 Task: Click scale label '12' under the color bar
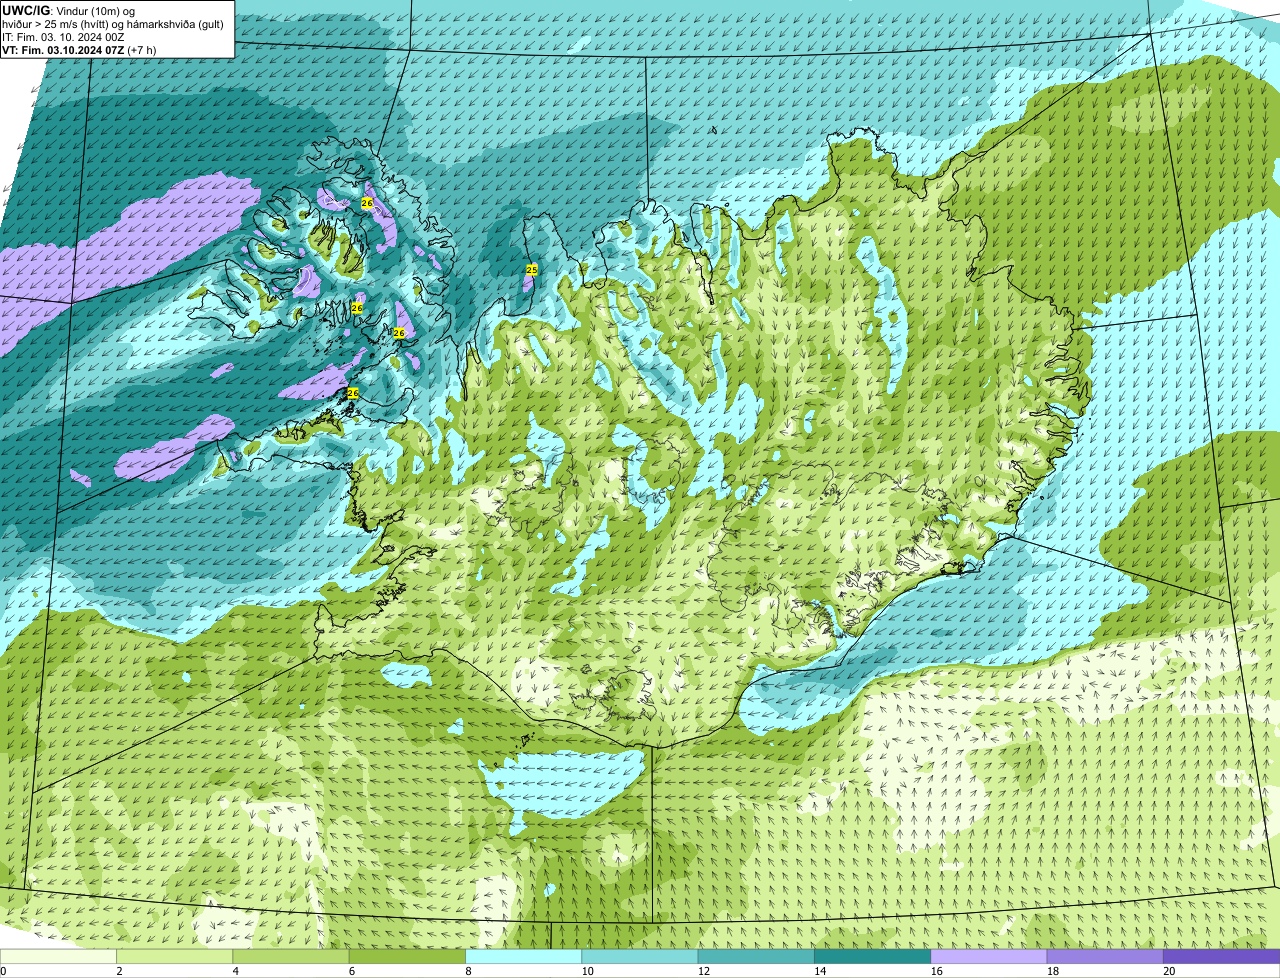point(704,971)
